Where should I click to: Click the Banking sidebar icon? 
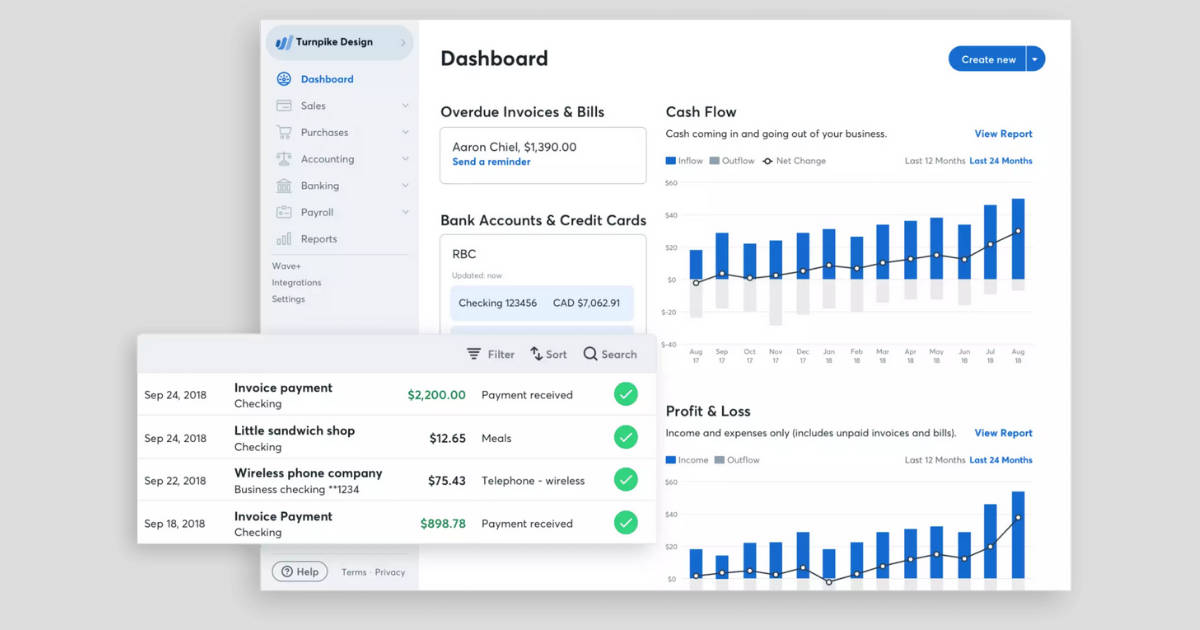point(285,185)
